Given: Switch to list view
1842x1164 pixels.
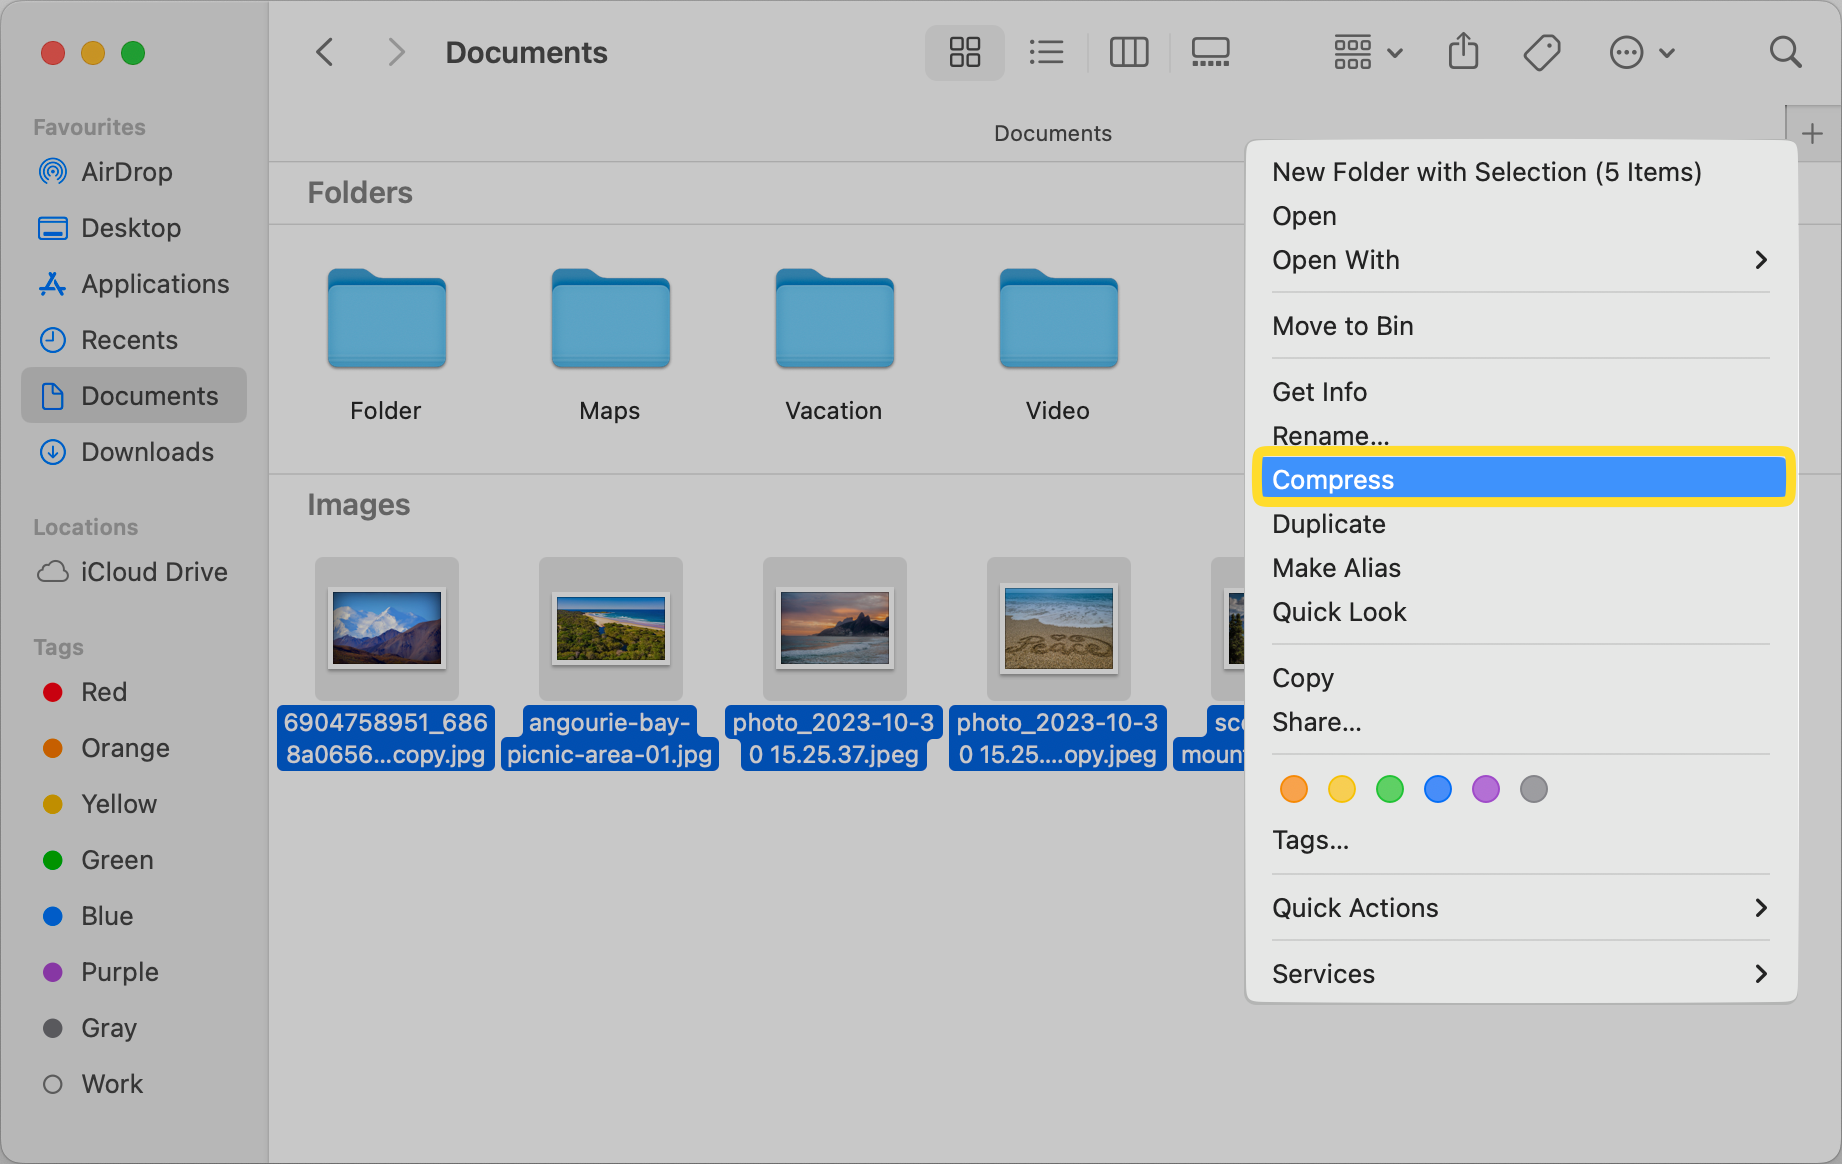Looking at the screenshot, I should pos(1046,52).
